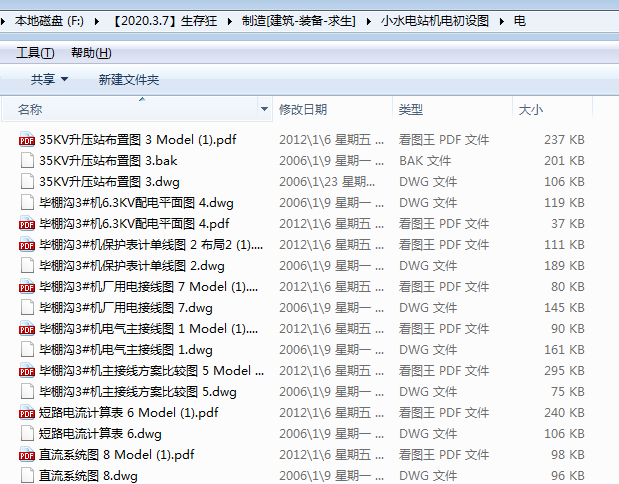Click the 237 KB size cell
The image size is (619, 484).
[564, 140]
